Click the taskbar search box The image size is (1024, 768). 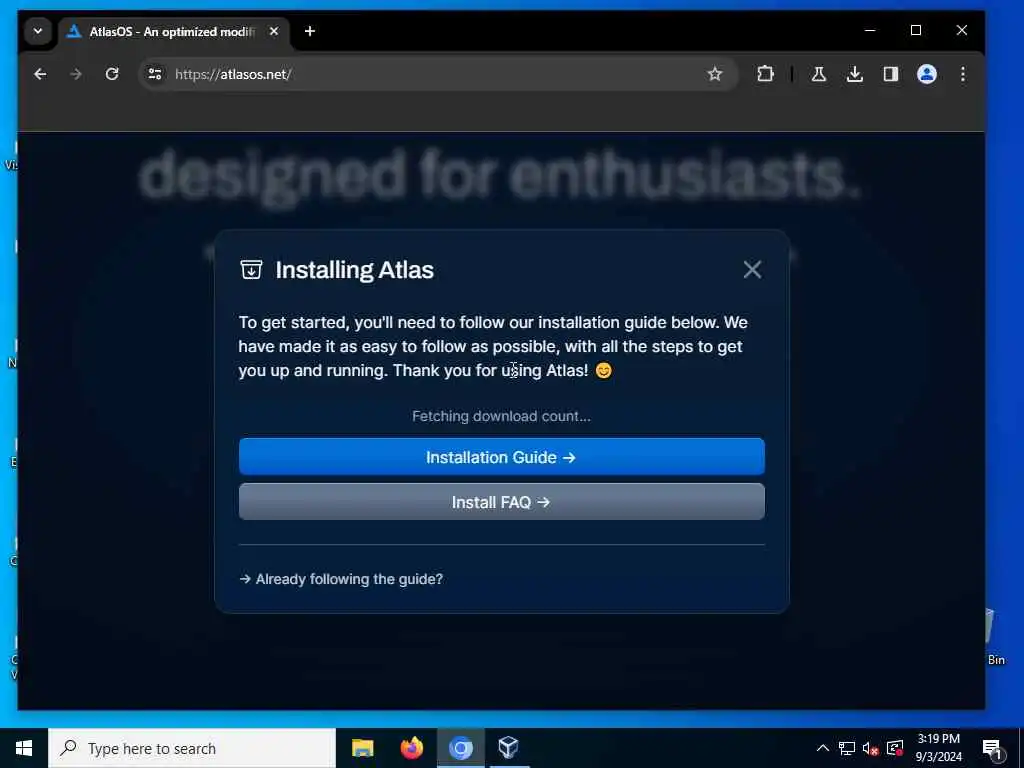point(191,748)
